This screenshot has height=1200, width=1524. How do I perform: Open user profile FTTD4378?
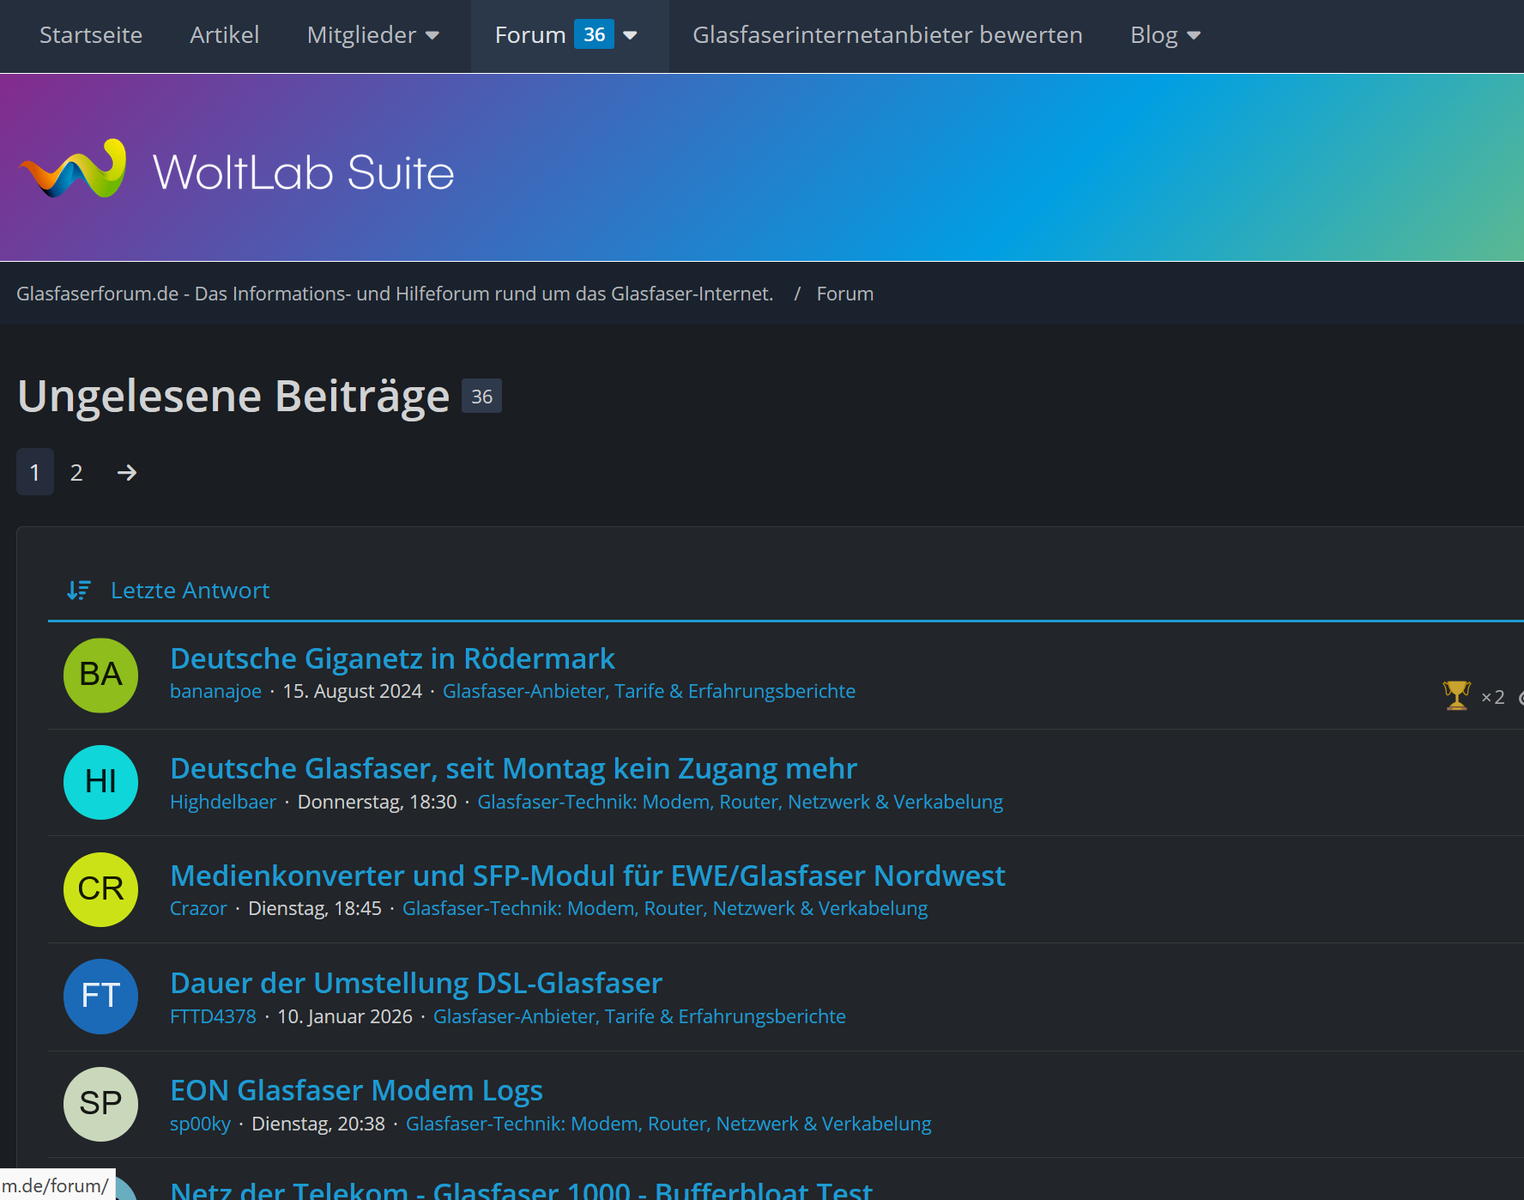(x=213, y=1016)
